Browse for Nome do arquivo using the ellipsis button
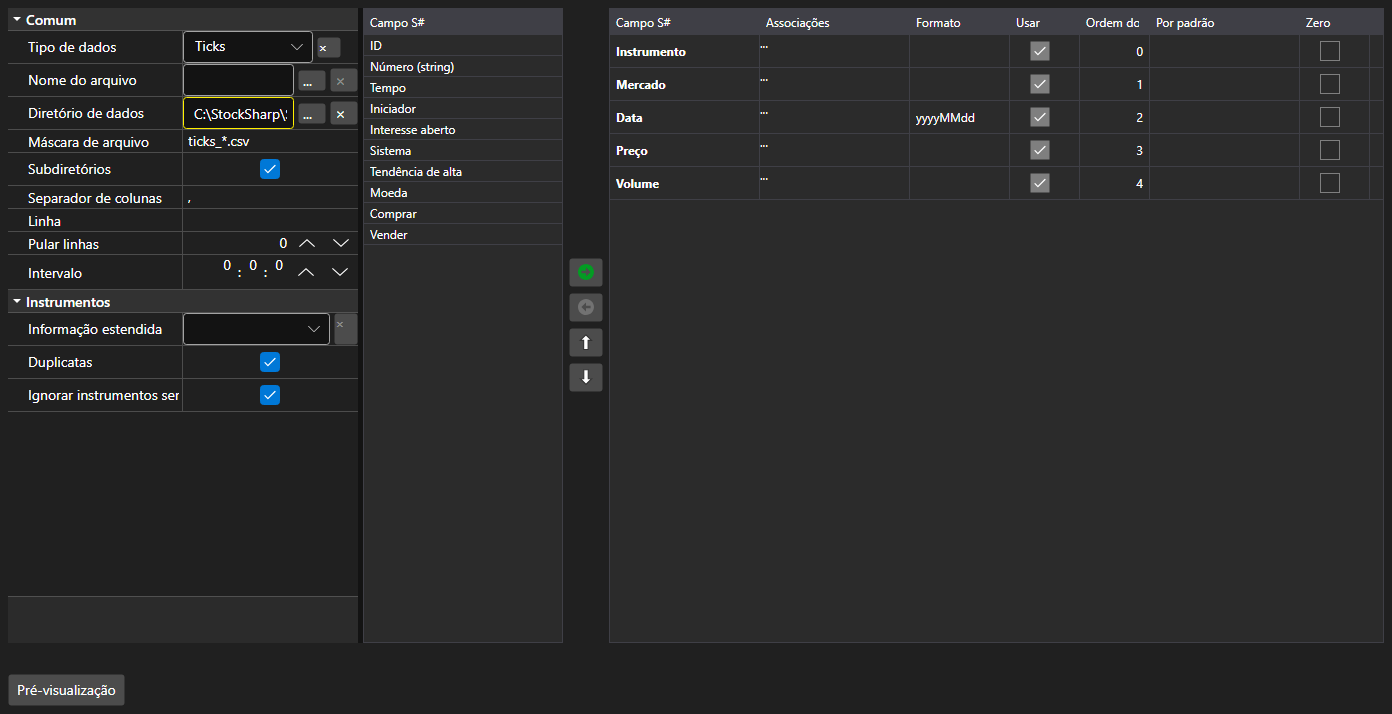 tap(311, 81)
